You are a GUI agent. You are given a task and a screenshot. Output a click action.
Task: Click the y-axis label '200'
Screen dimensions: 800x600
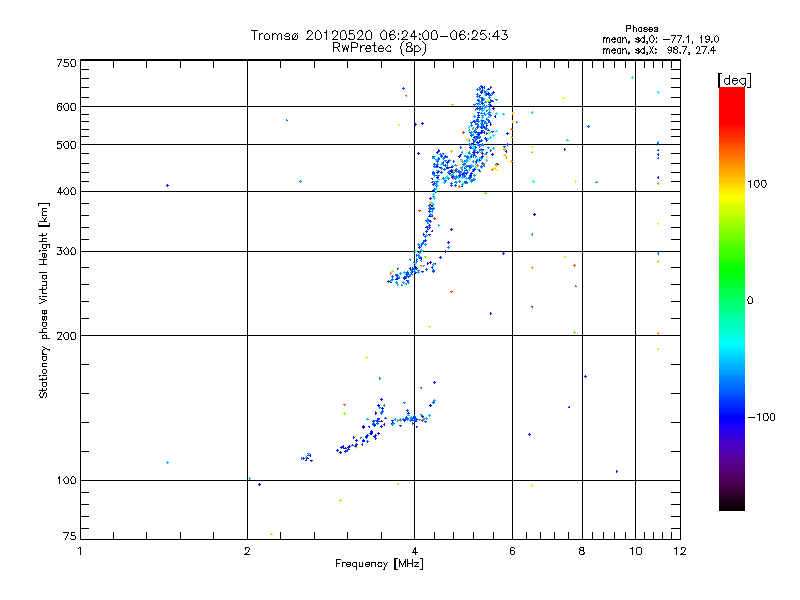66,336
